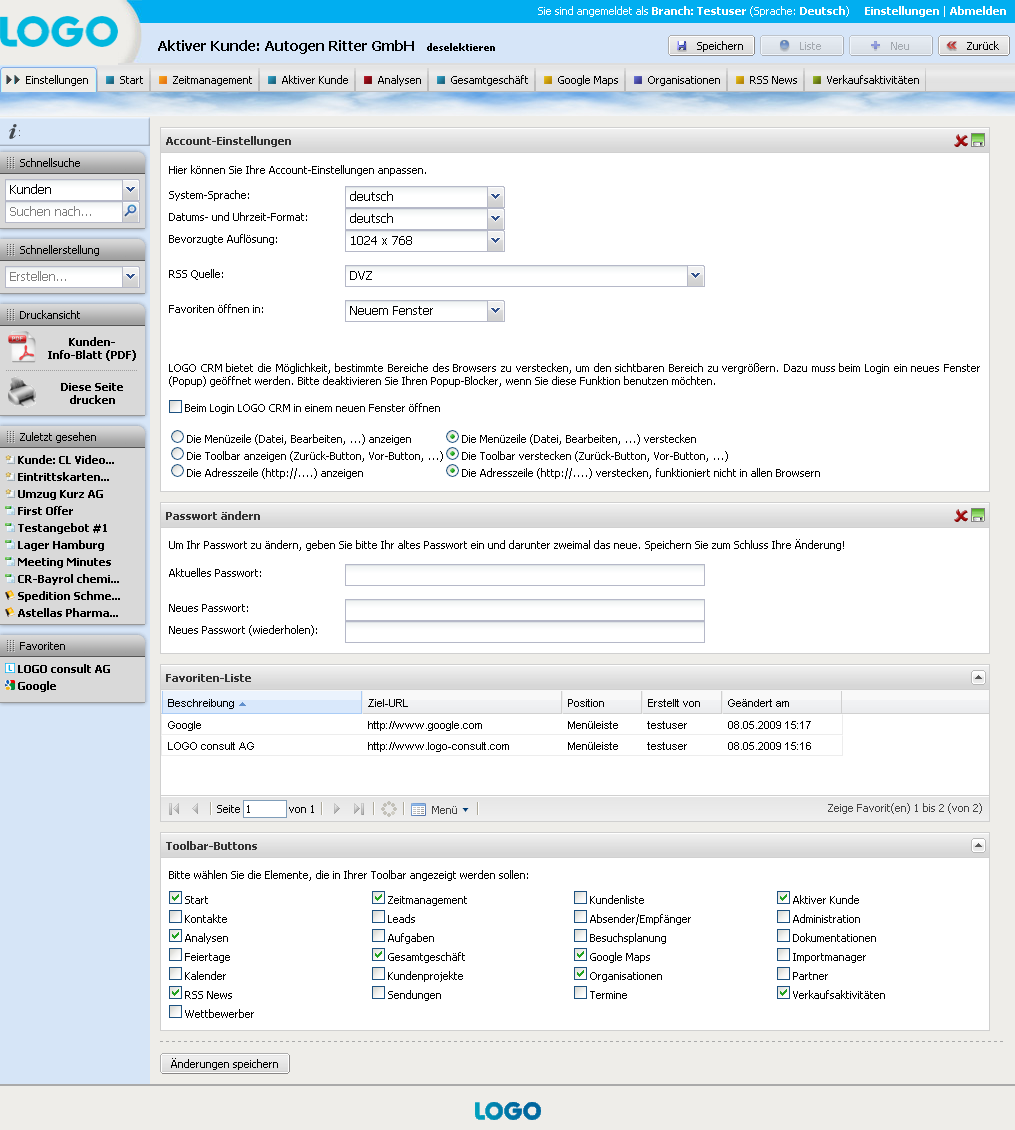1015x1130 pixels.
Task: Check the Wettbewerber toolbar checkbox
Action: coord(175,1012)
